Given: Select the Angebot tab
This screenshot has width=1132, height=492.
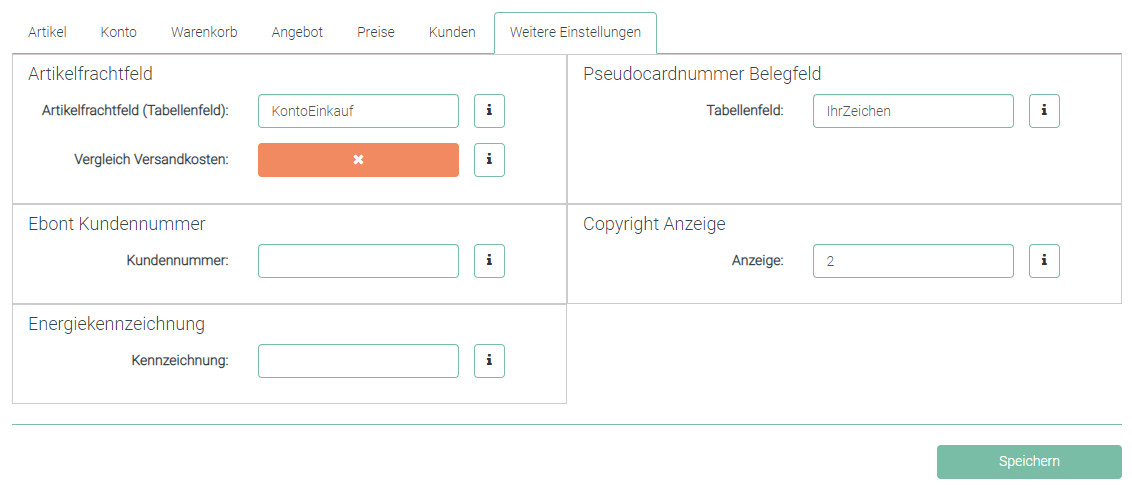Looking at the screenshot, I should click(x=297, y=32).
